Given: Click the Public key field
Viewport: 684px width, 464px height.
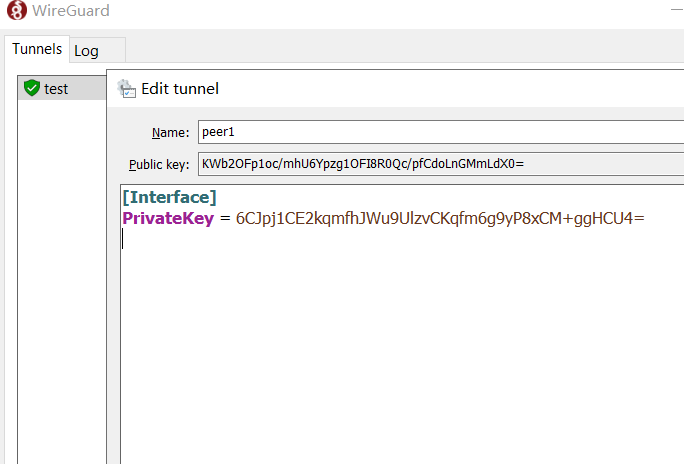Looking at the screenshot, I should tap(441, 164).
